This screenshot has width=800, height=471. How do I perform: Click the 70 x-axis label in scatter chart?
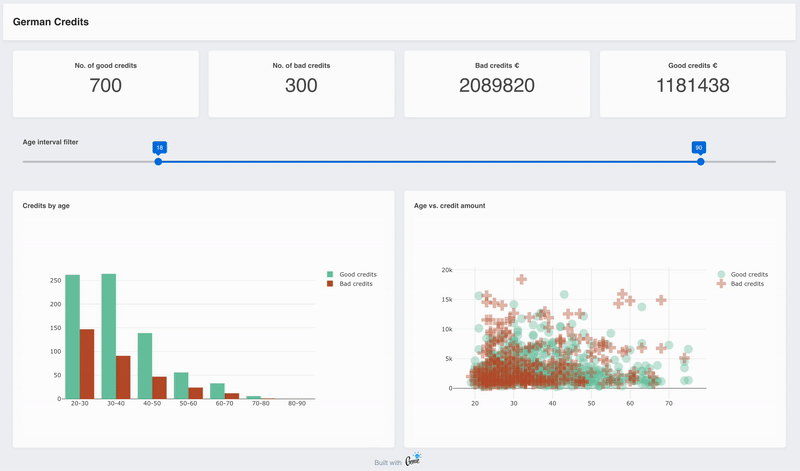click(669, 404)
